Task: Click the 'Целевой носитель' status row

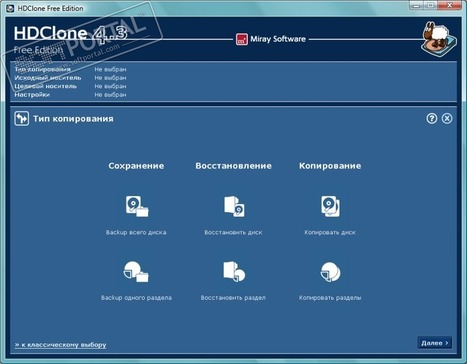Action: tap(70, 86)
